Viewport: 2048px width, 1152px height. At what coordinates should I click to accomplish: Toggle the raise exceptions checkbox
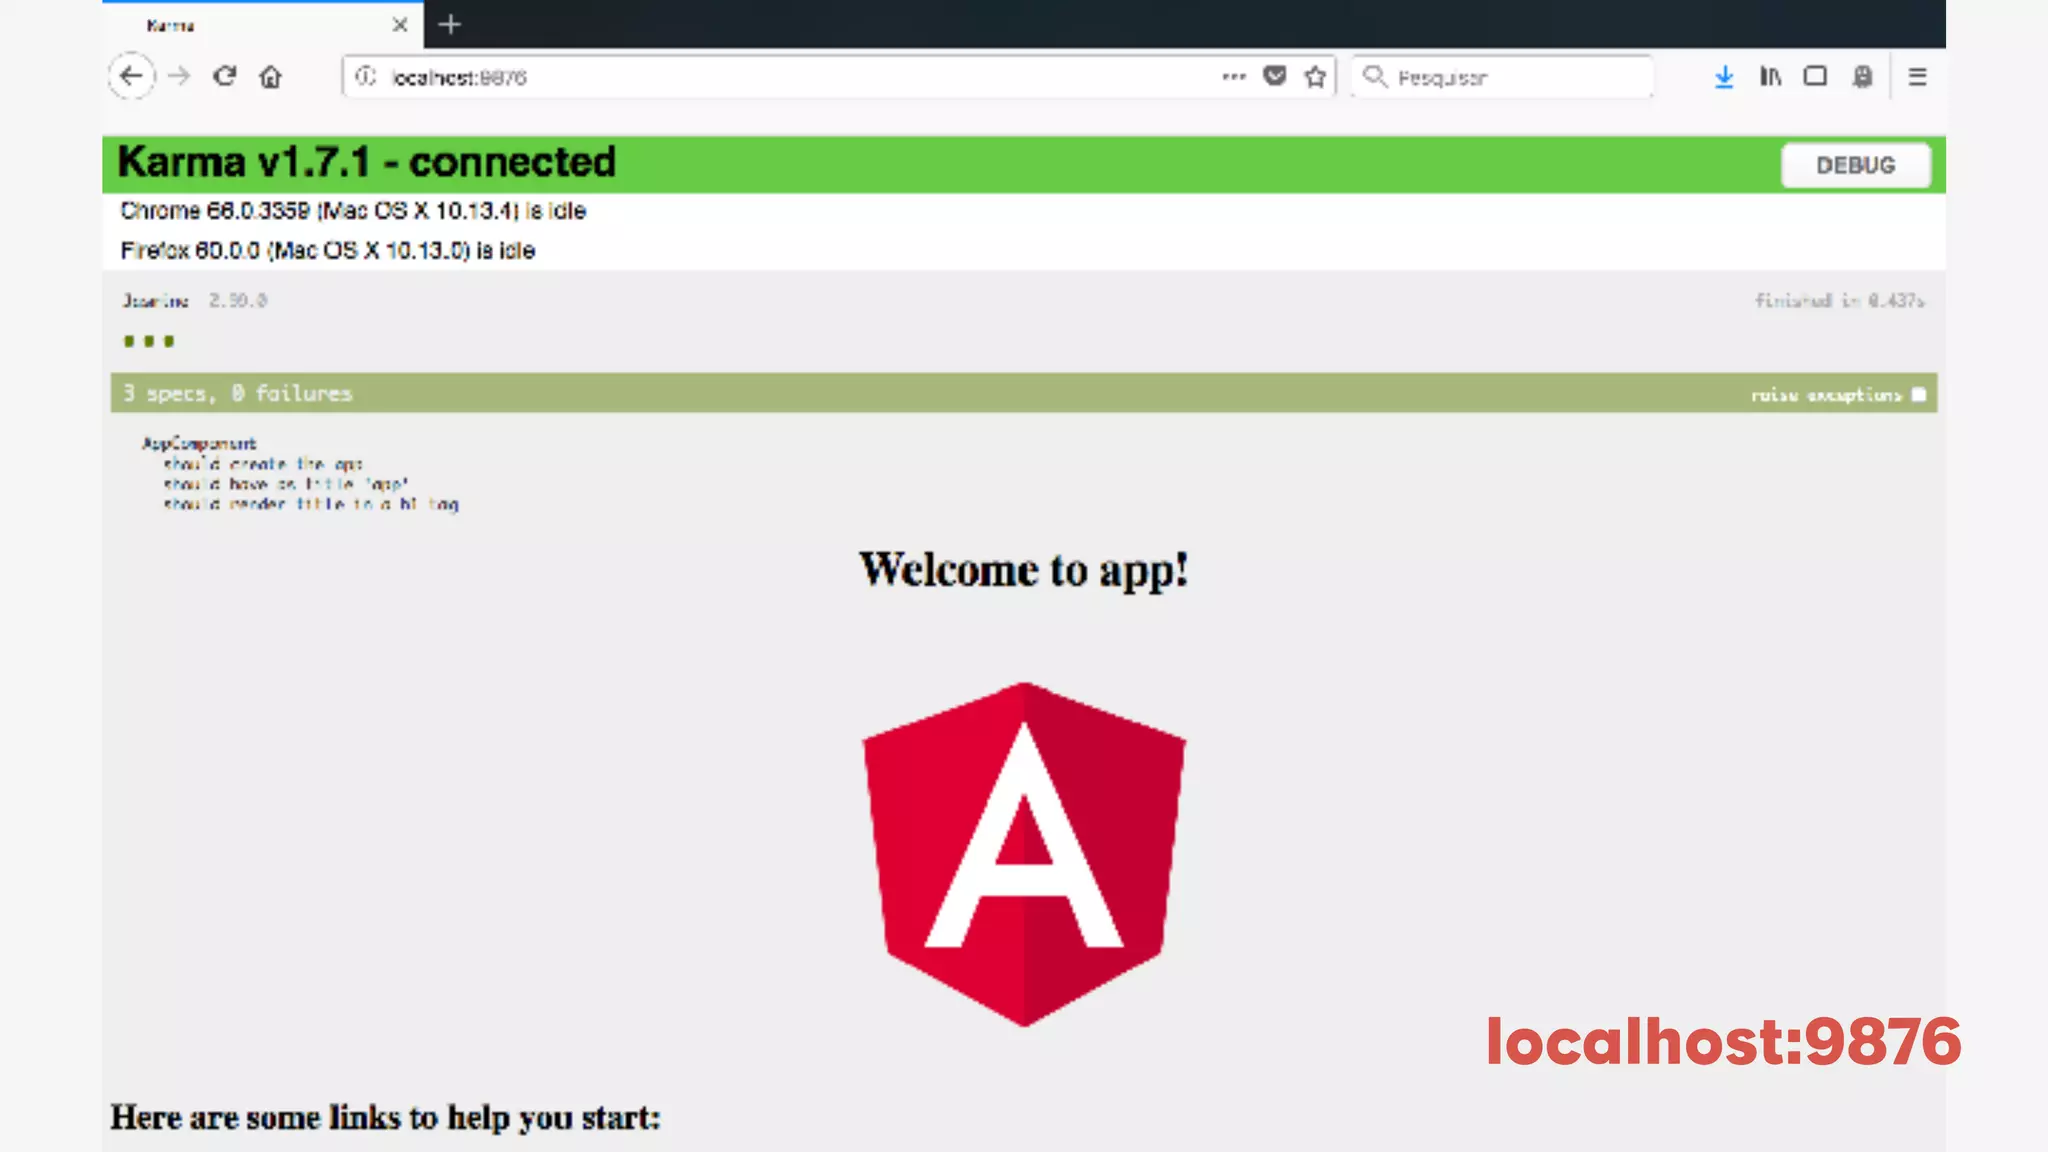click(1918, 394)
